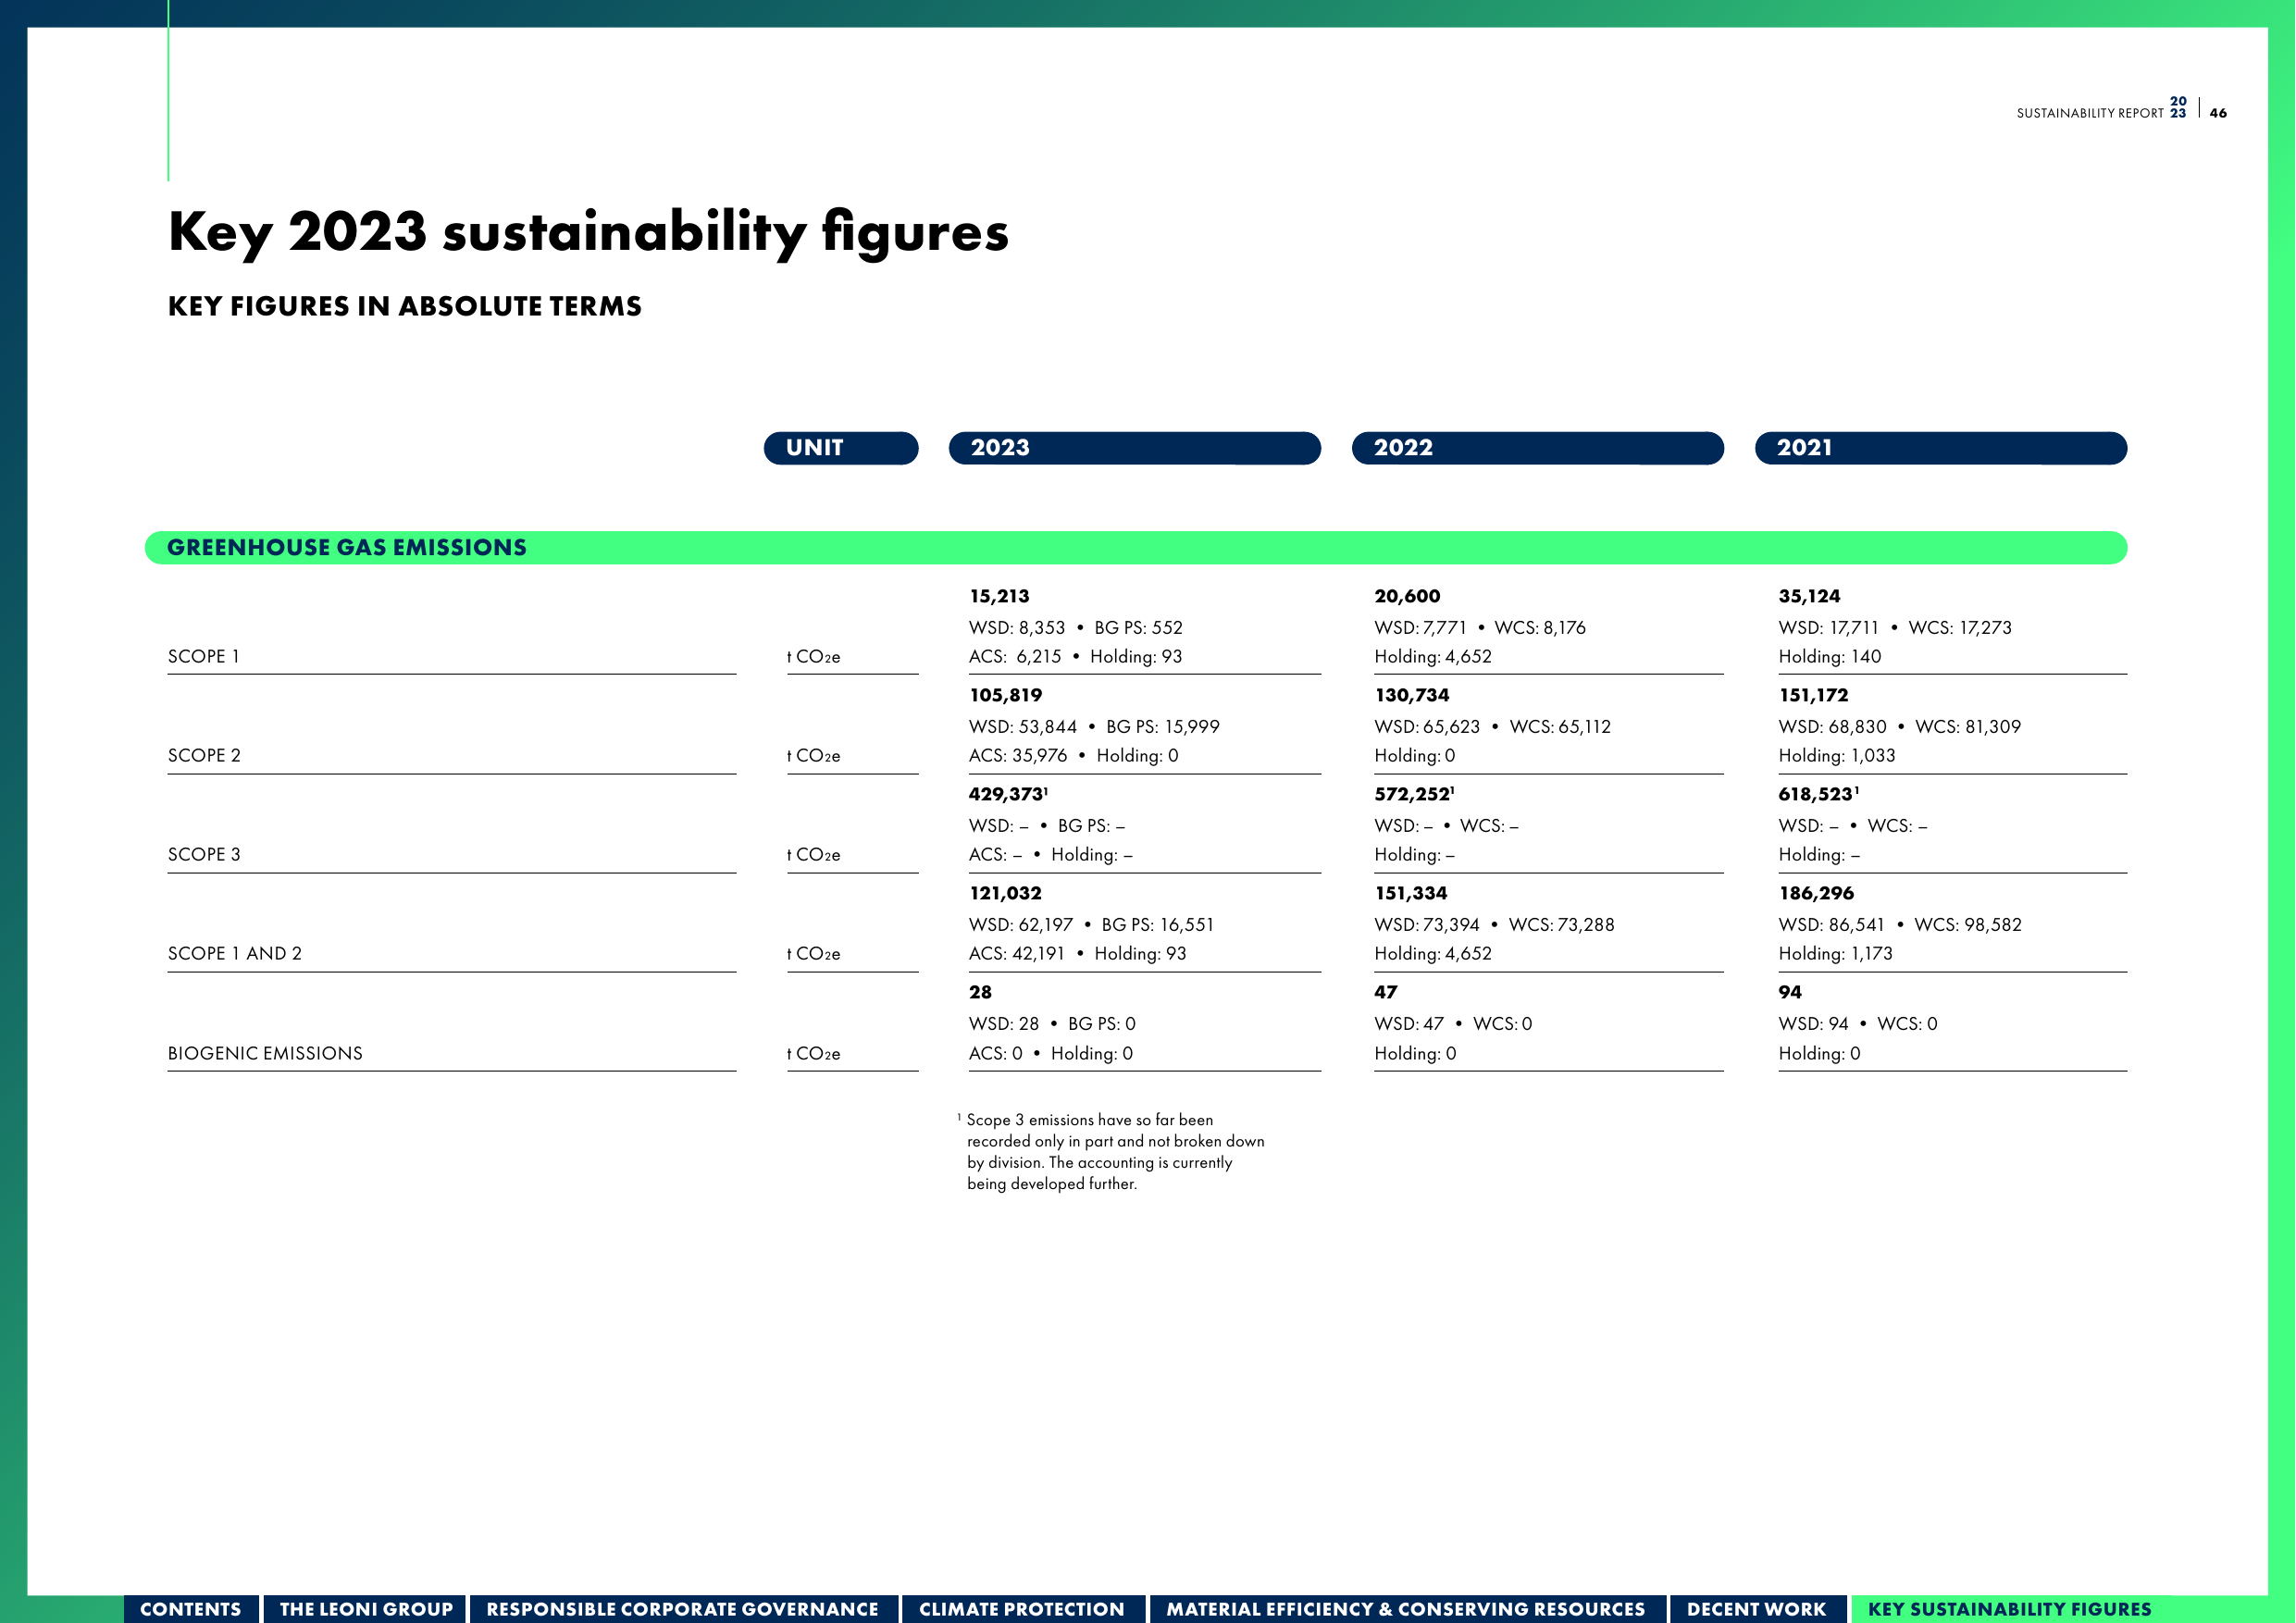Click the BIOGENIC EMISSIONS row label
This screenshot has height=1623, width=2296.
(x=266, y=1053)
